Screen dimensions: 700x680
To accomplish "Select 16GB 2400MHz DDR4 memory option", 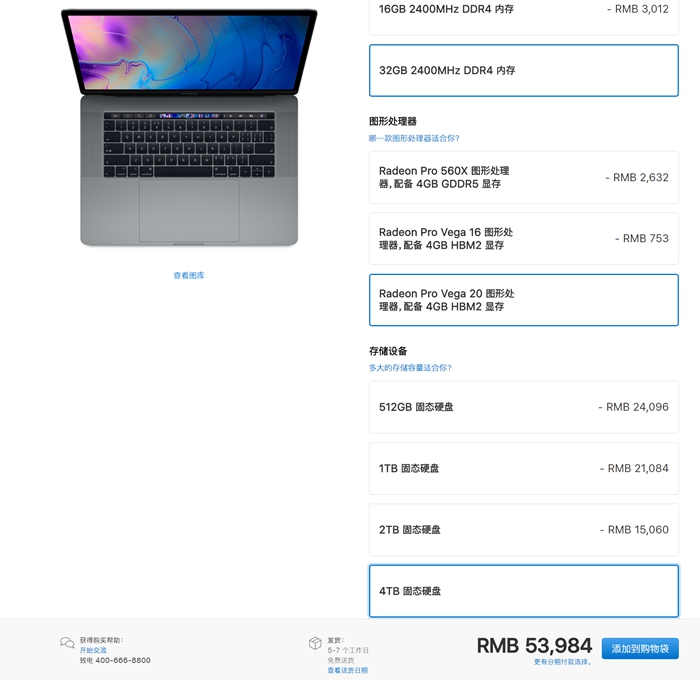I will [524, 17].
